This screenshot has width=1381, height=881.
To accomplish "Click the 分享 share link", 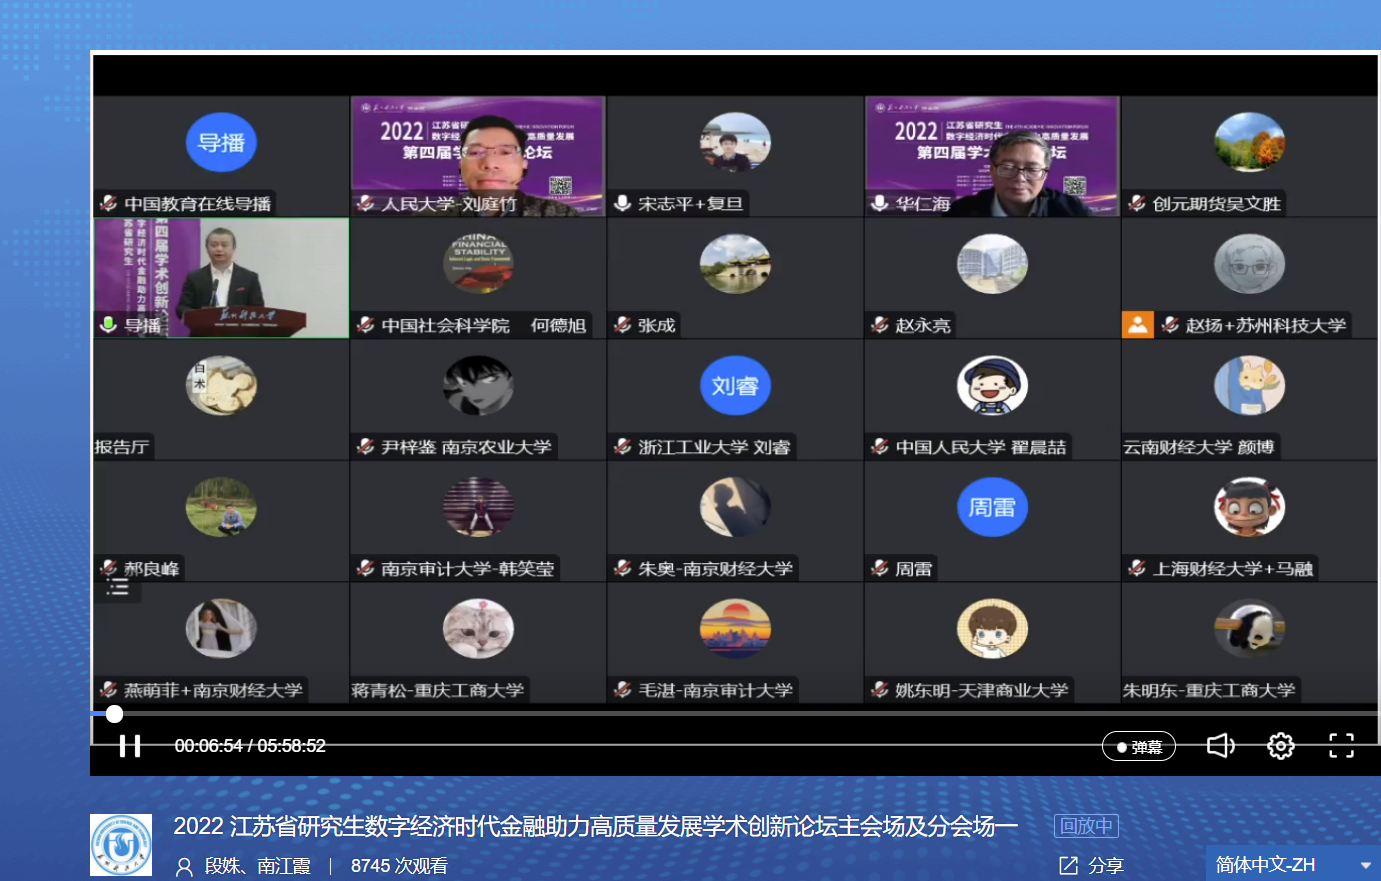I will click(x=1106, y=865).
